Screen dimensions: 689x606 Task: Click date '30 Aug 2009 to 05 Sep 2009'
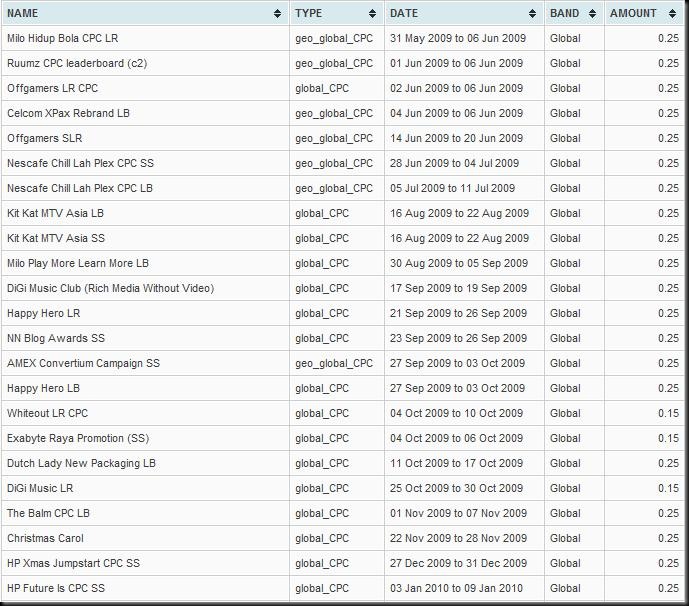459,264
